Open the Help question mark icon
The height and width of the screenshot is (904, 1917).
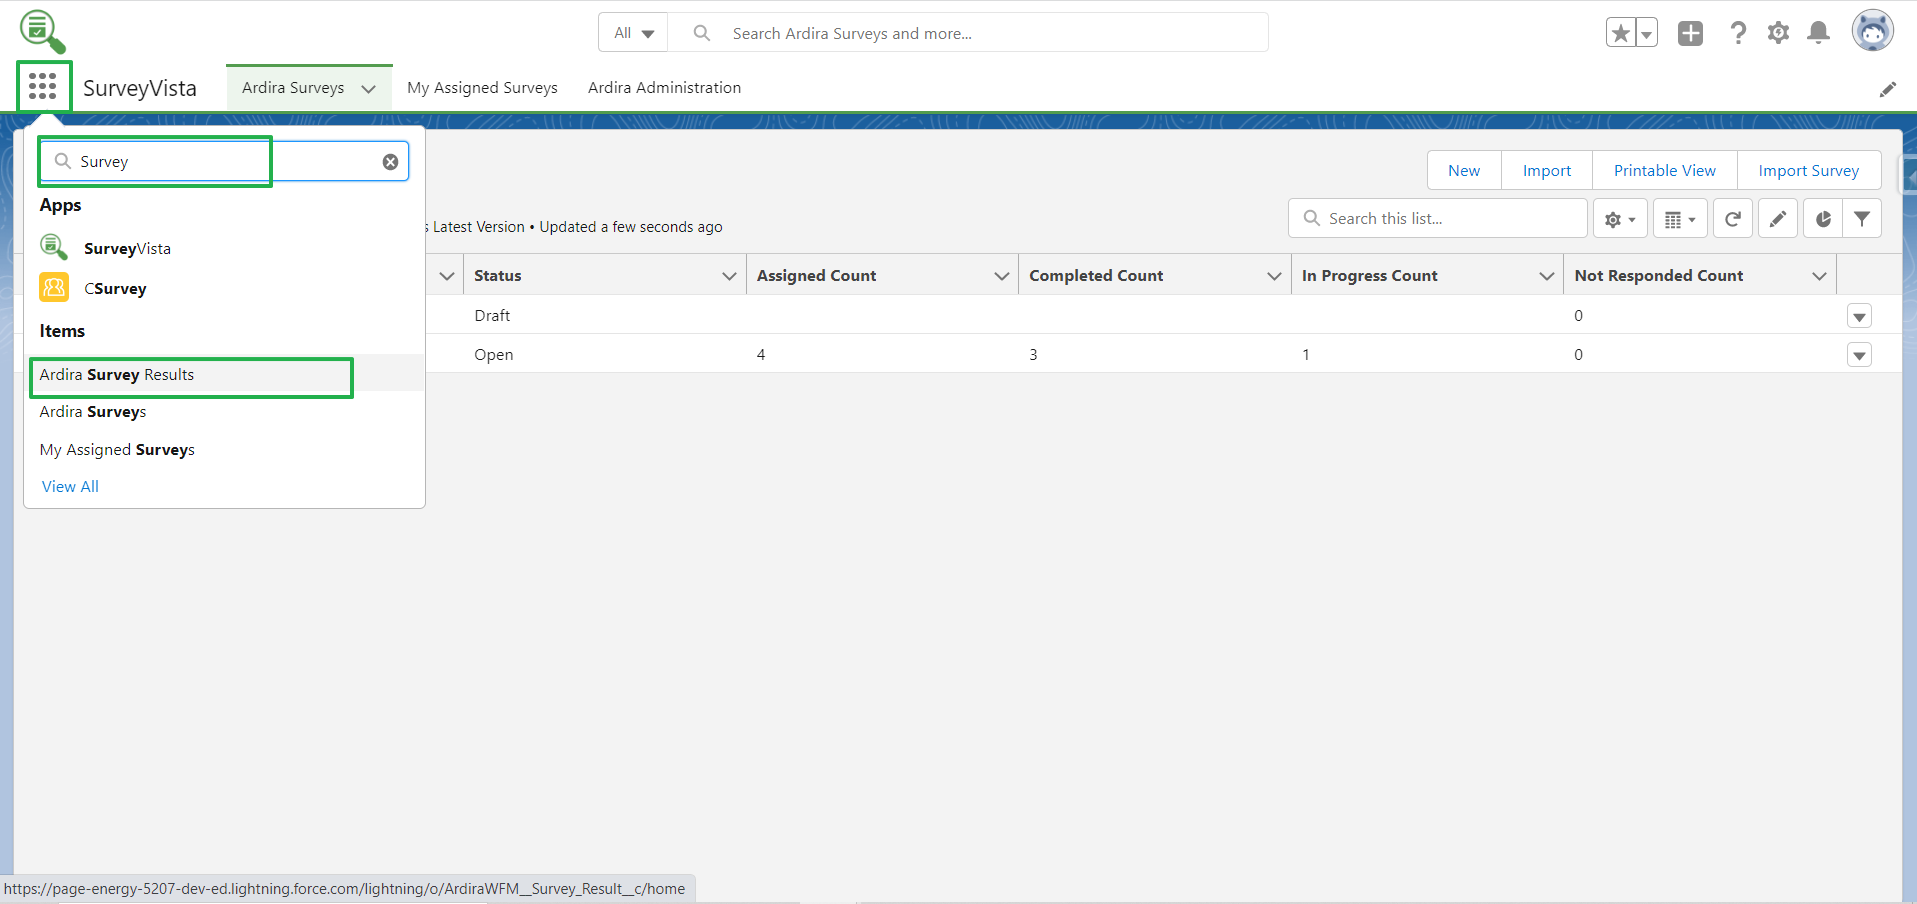(1738, 33)
